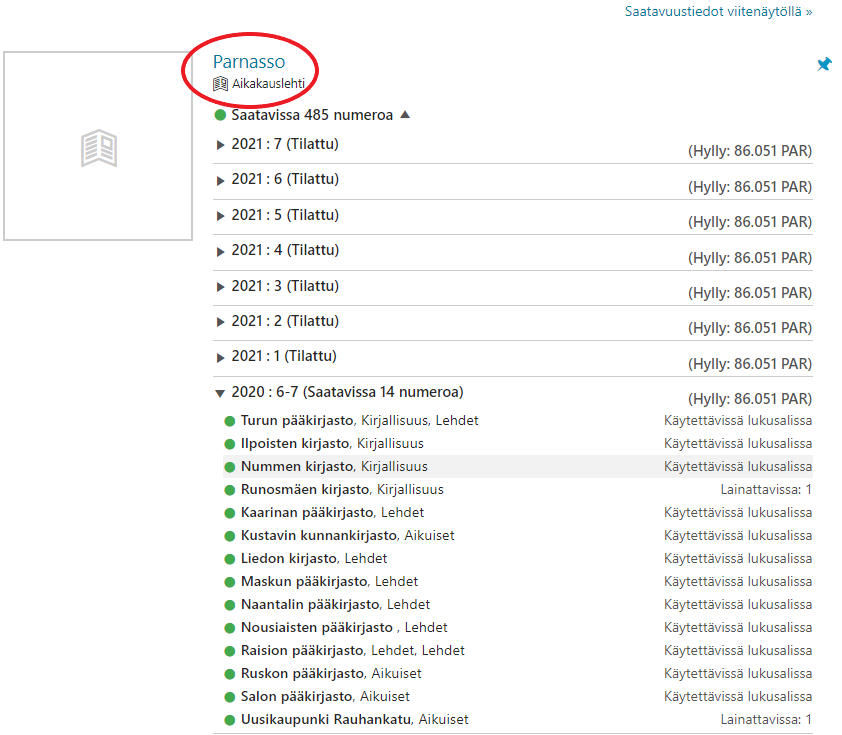Expand issue 2021 : 5 (Tilattu)
The width and height of the screenshot is (842, 735).
pos(221,216)
